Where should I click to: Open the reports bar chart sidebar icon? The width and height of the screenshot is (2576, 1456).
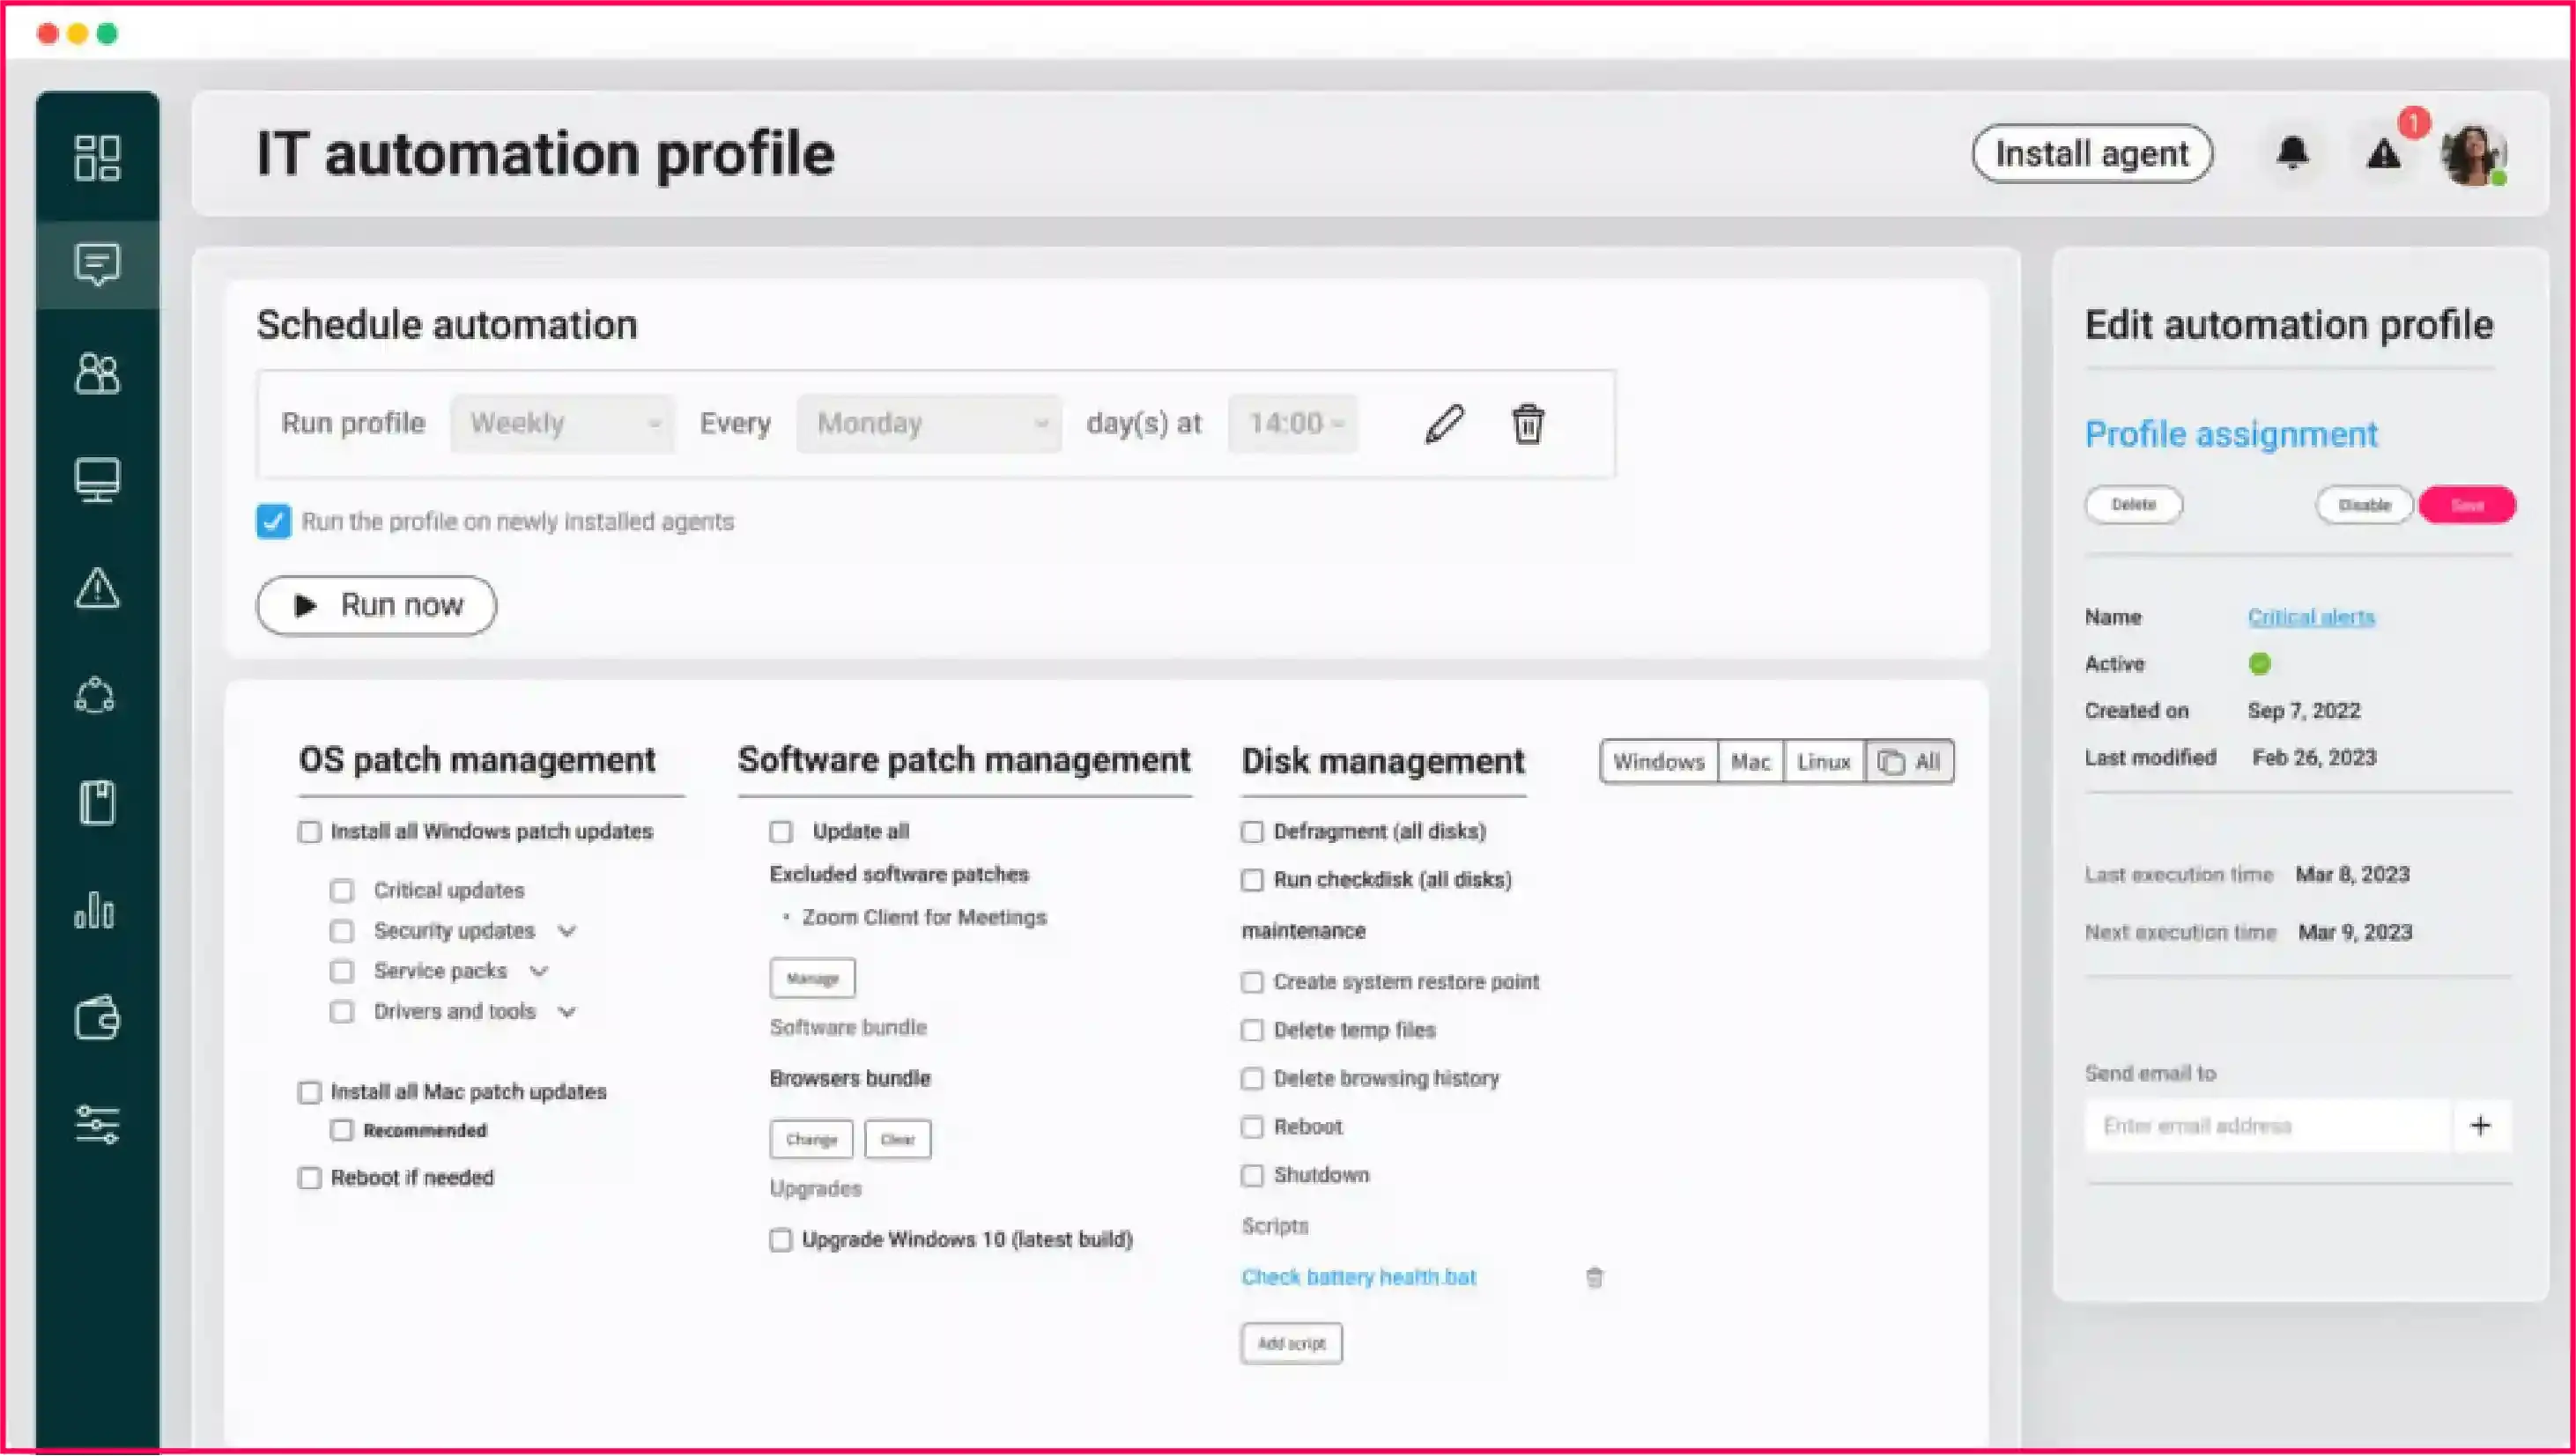pyautogui.click(x=95, y=910)
